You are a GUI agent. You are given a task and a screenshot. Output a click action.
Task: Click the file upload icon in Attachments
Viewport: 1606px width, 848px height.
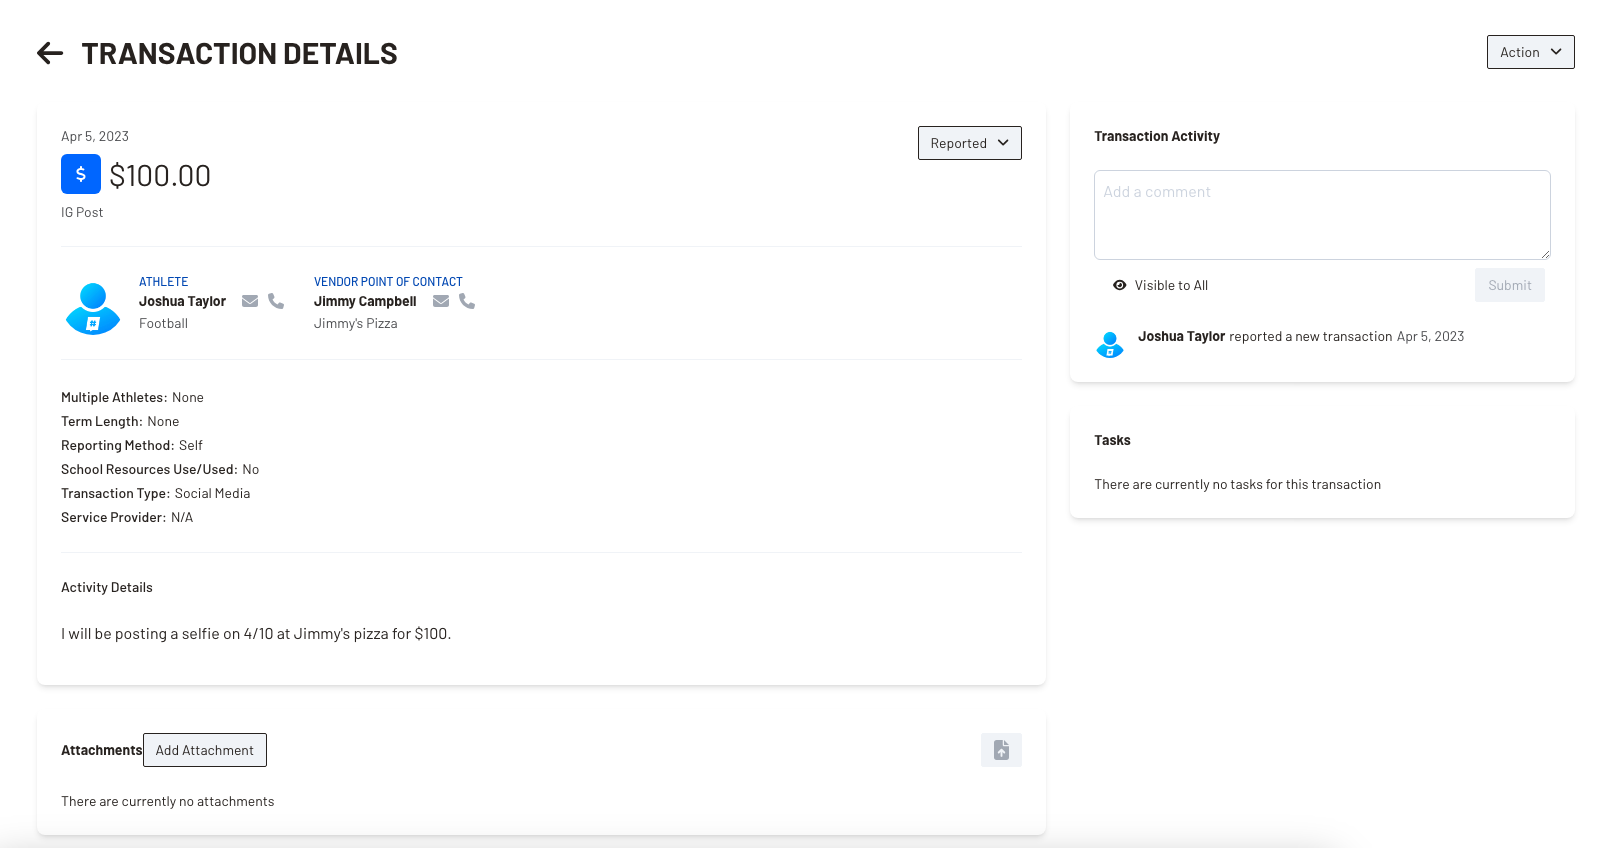click(x=1001, y=750)
